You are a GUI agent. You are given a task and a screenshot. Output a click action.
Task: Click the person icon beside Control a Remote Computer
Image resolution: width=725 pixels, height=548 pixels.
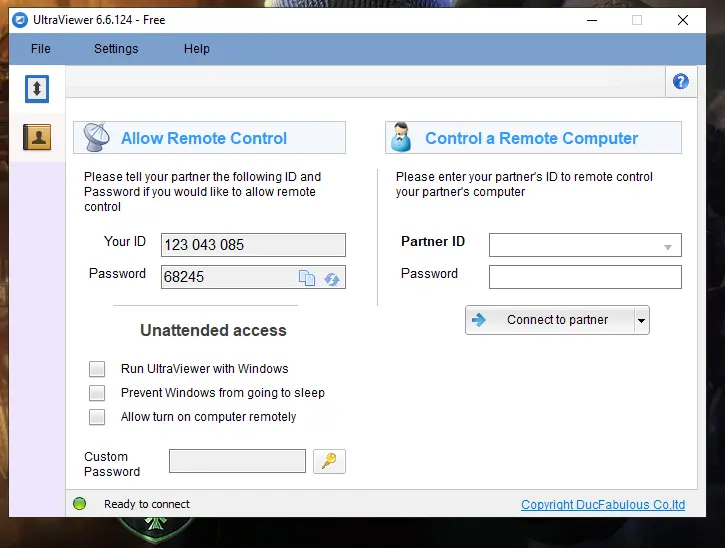tap(400, 137)
